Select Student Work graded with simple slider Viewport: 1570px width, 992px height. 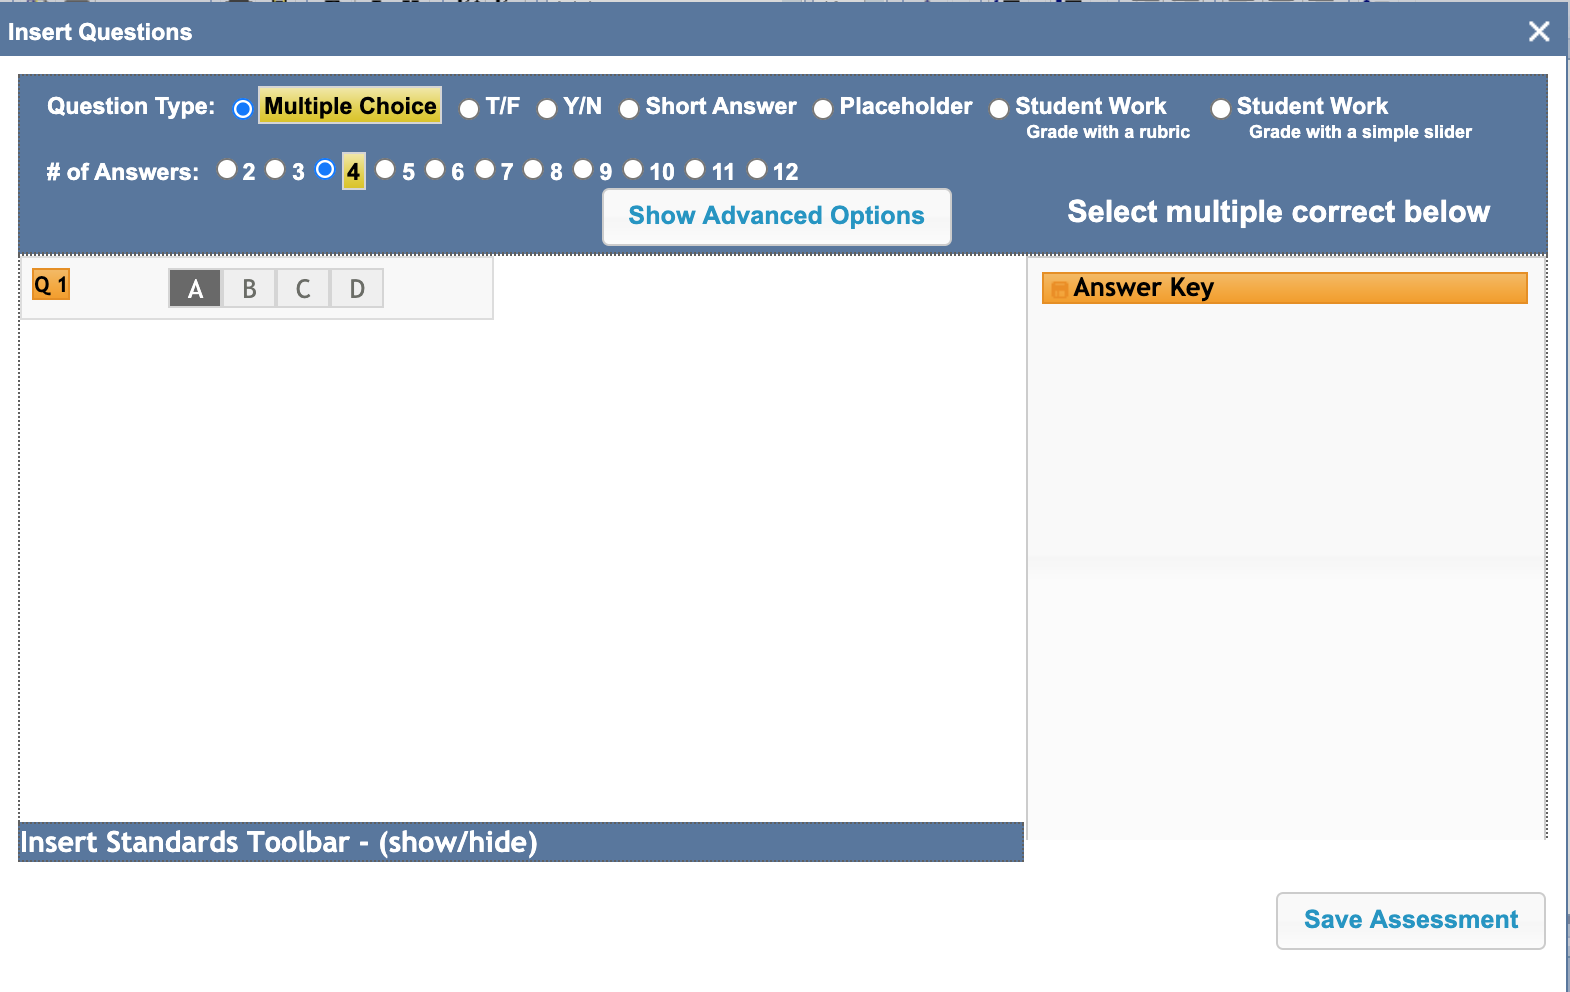(x=1221, y=109)
